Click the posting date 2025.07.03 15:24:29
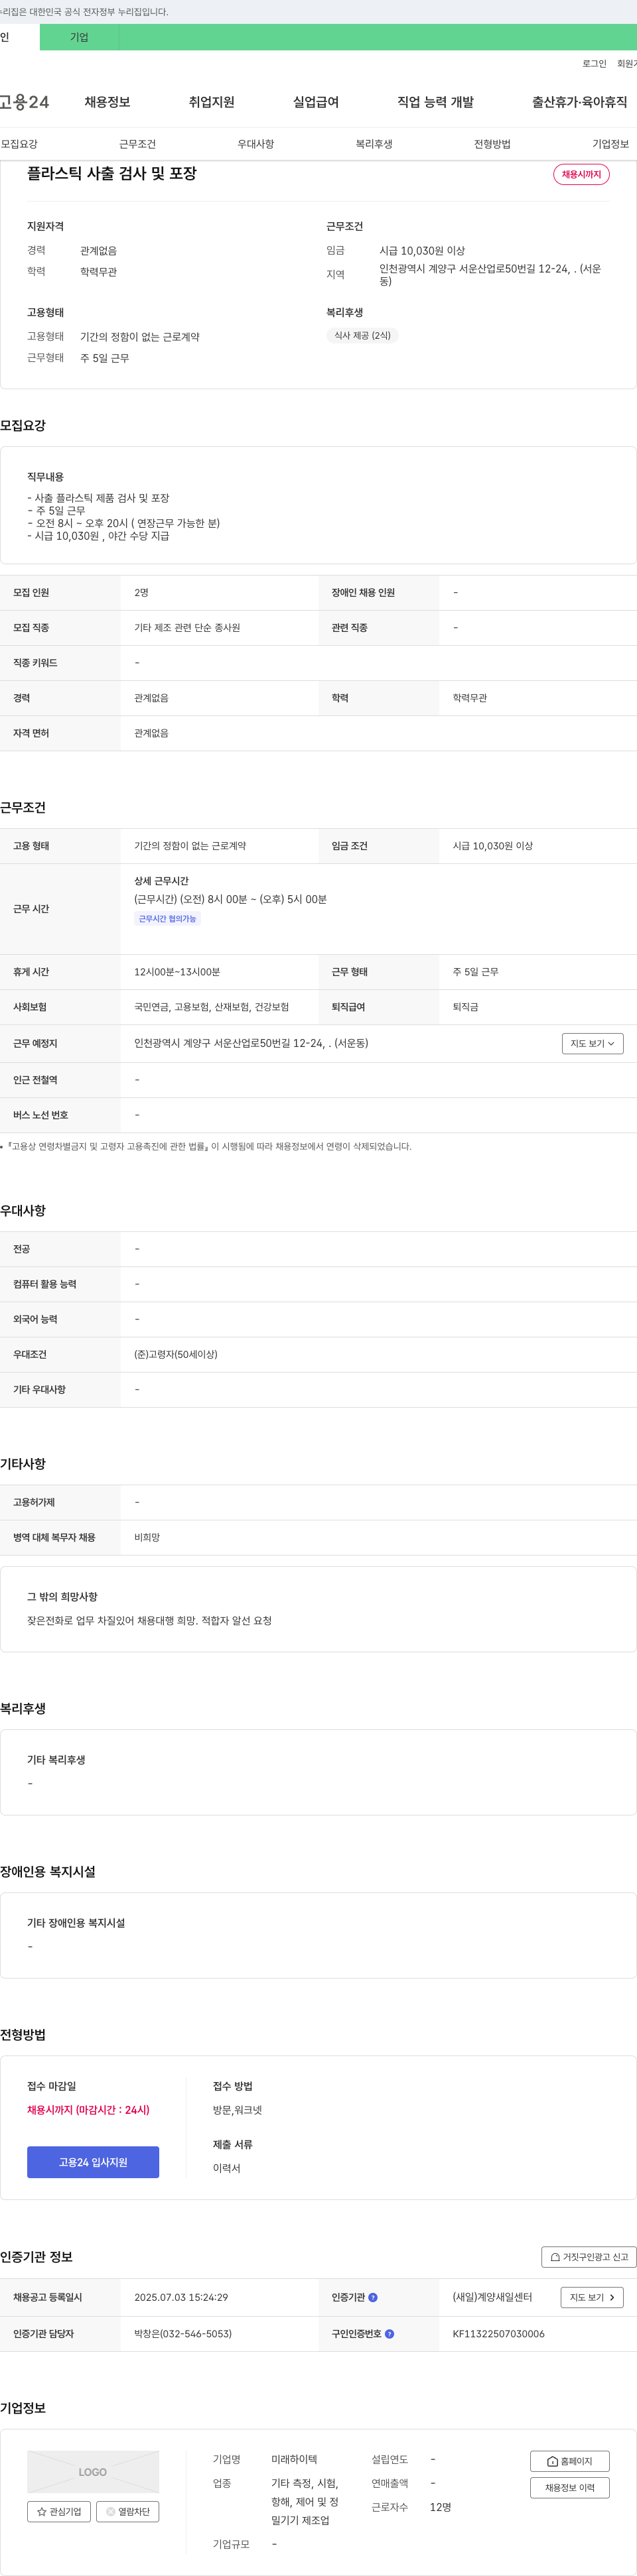 coord(181,2297)
